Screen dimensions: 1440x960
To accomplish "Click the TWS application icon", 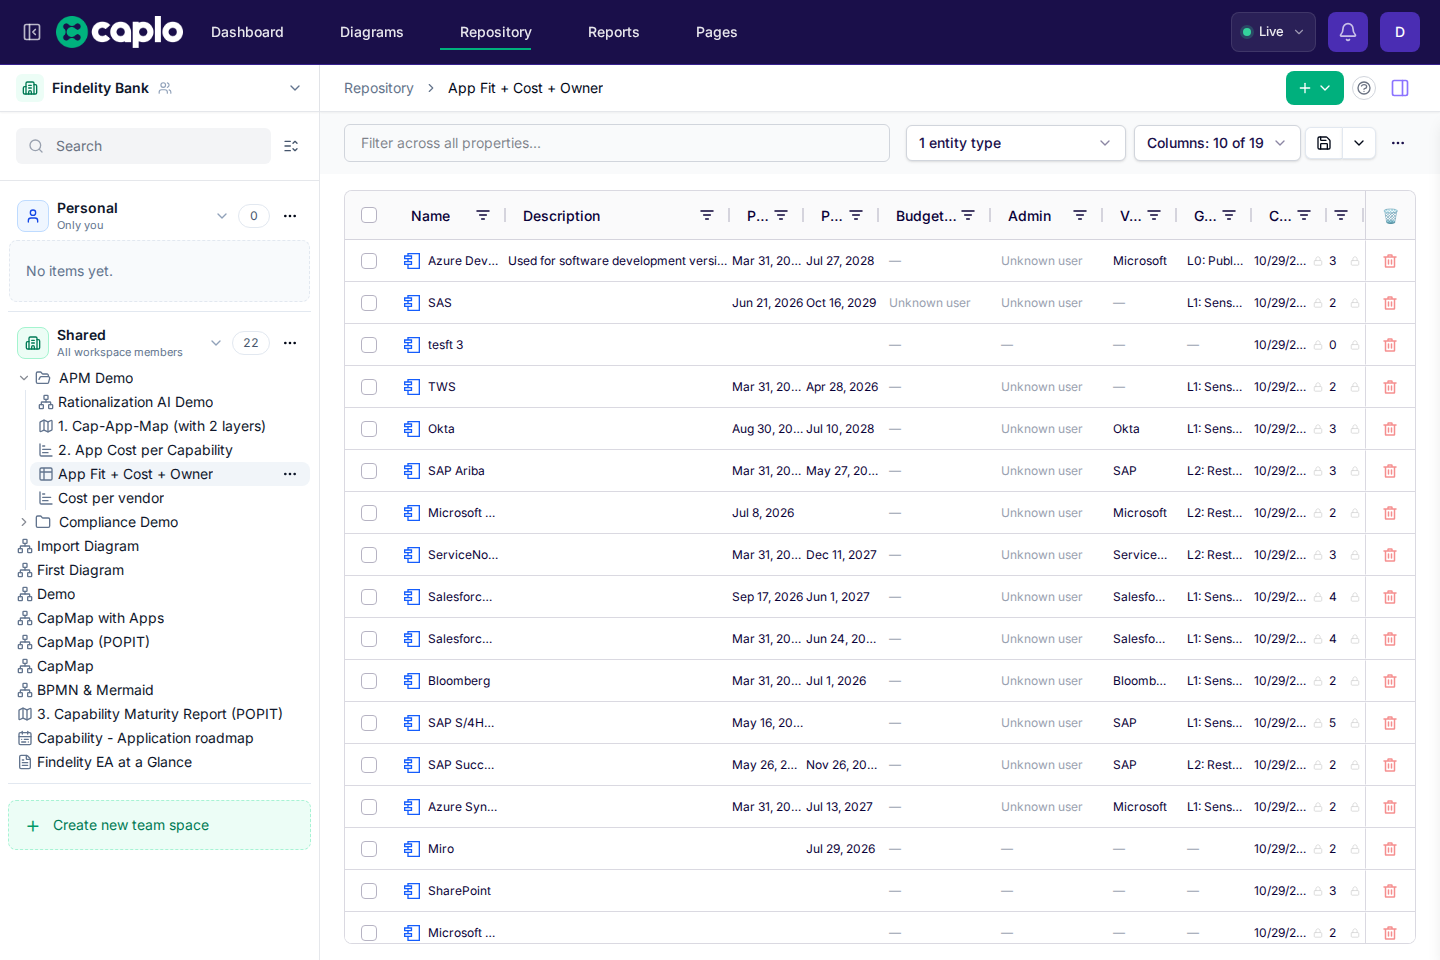I will [412, 387].
